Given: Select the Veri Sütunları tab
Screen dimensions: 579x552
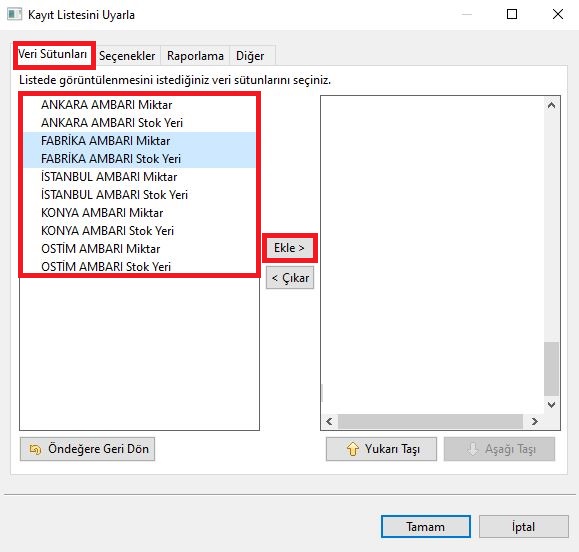Looking at the screenshot, I should (x=53, y=54).
